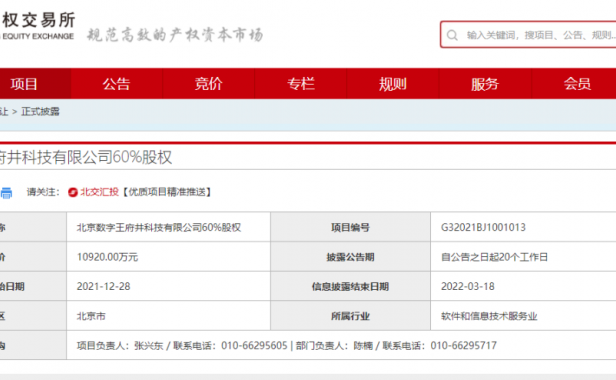The width and height of the screenshot is (616, 380).
Task: Click the 规范高效的产权资本市场 slogan
Action: click(x=175, y=35)
